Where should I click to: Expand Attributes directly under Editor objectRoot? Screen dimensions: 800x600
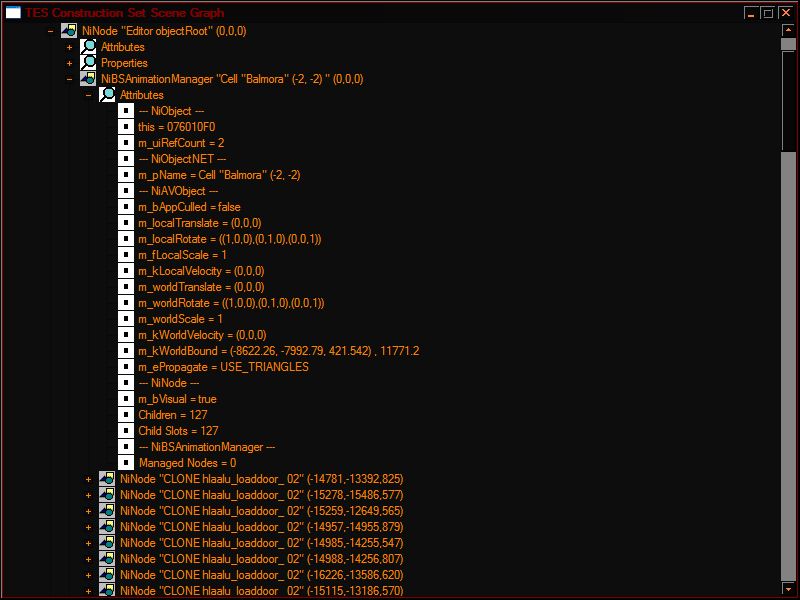(x=69, y=47)
